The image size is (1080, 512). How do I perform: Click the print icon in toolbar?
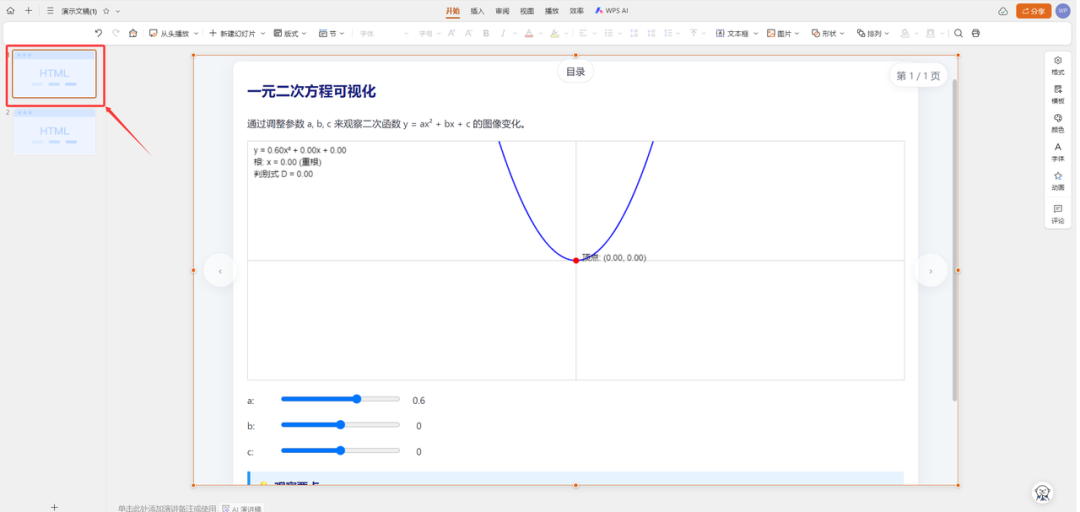976,33
